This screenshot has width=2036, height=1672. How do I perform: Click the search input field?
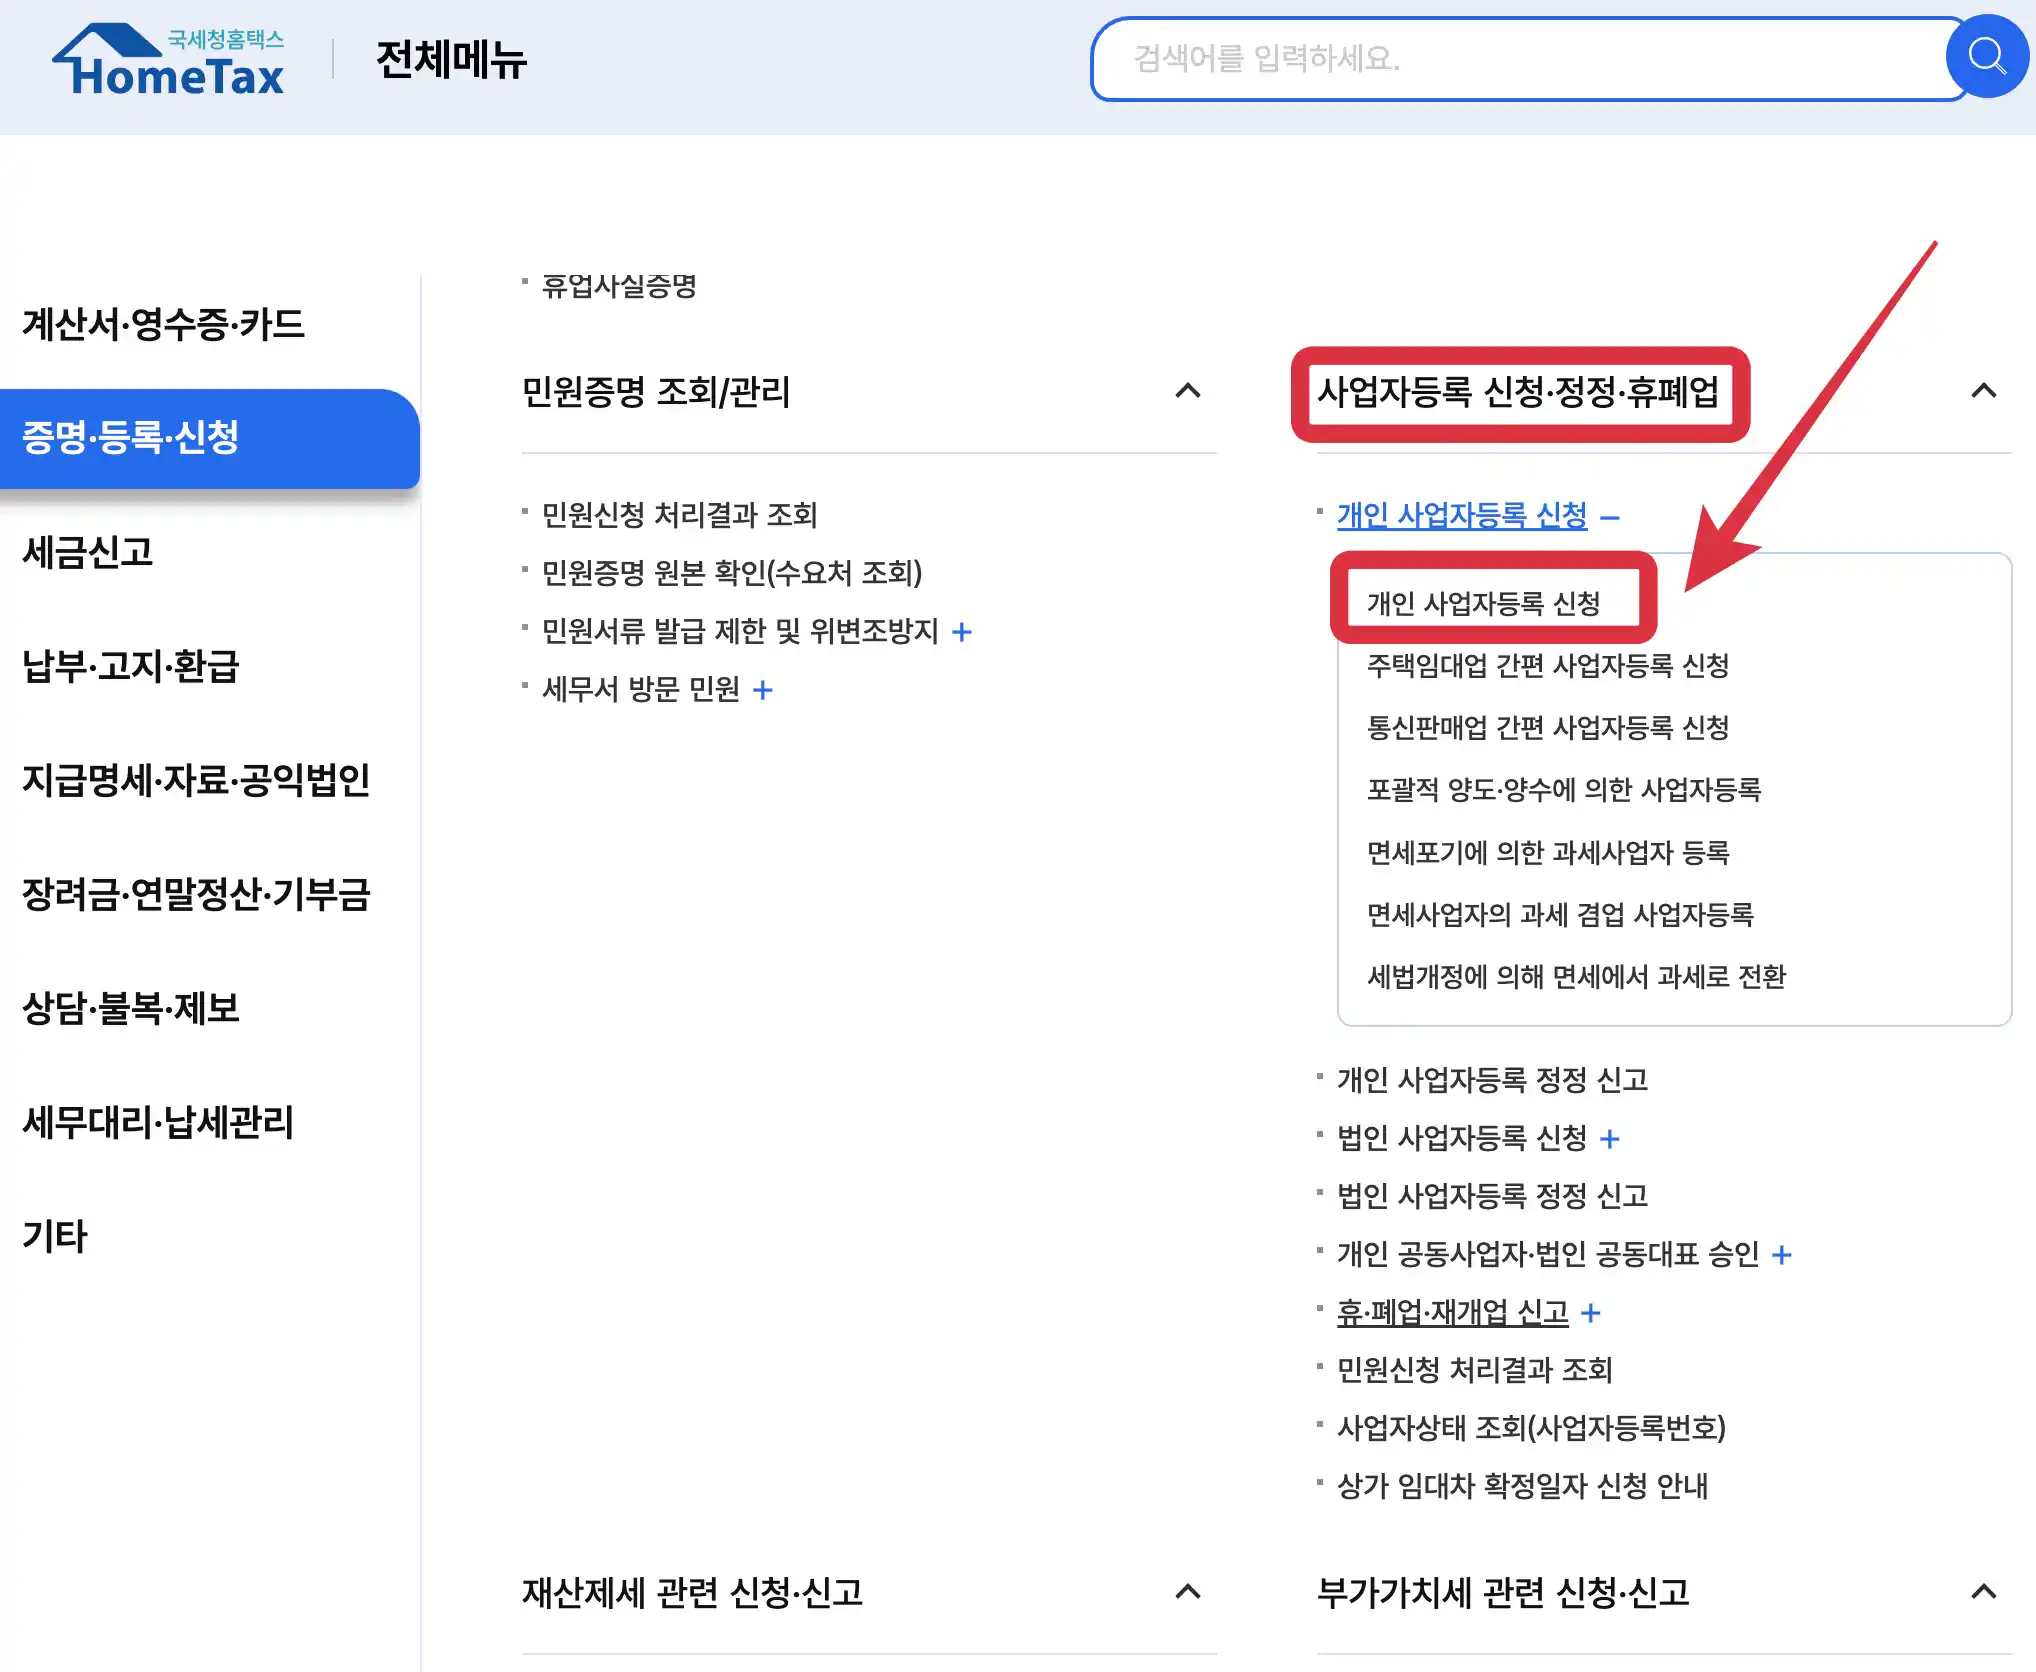coord(1500,60)
